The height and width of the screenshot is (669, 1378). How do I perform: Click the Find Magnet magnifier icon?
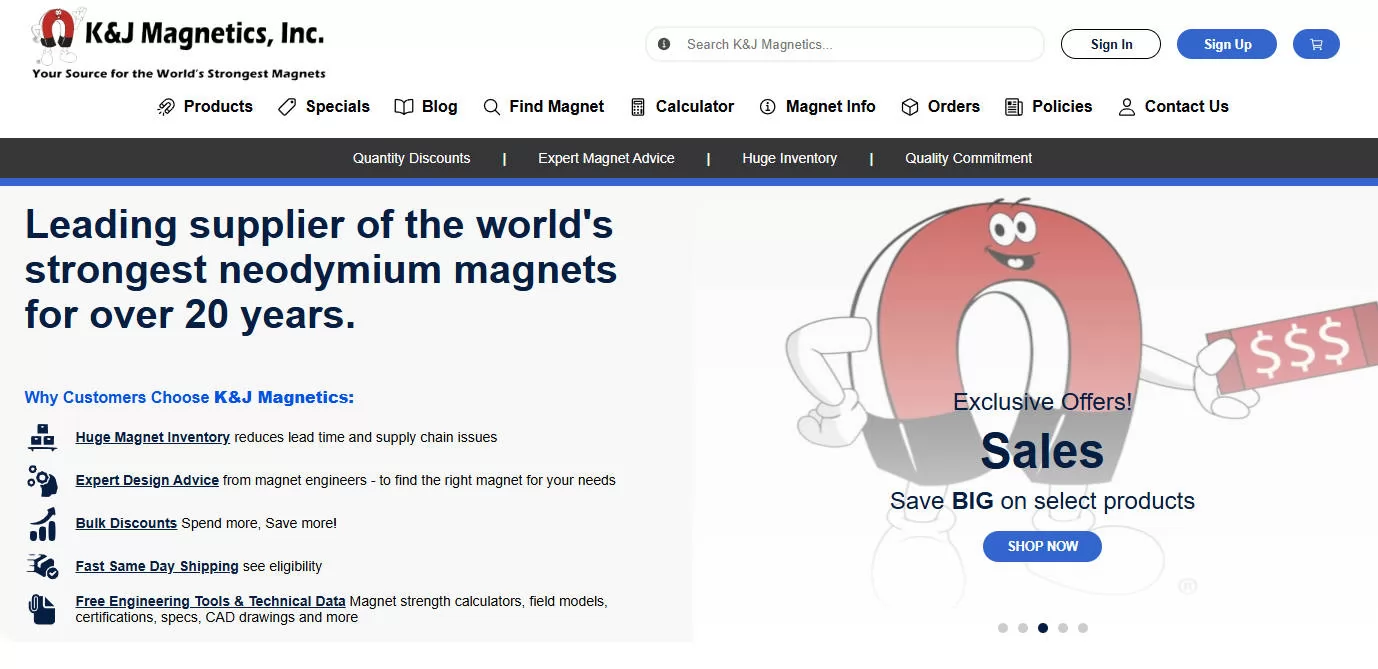tap(491, 107)
